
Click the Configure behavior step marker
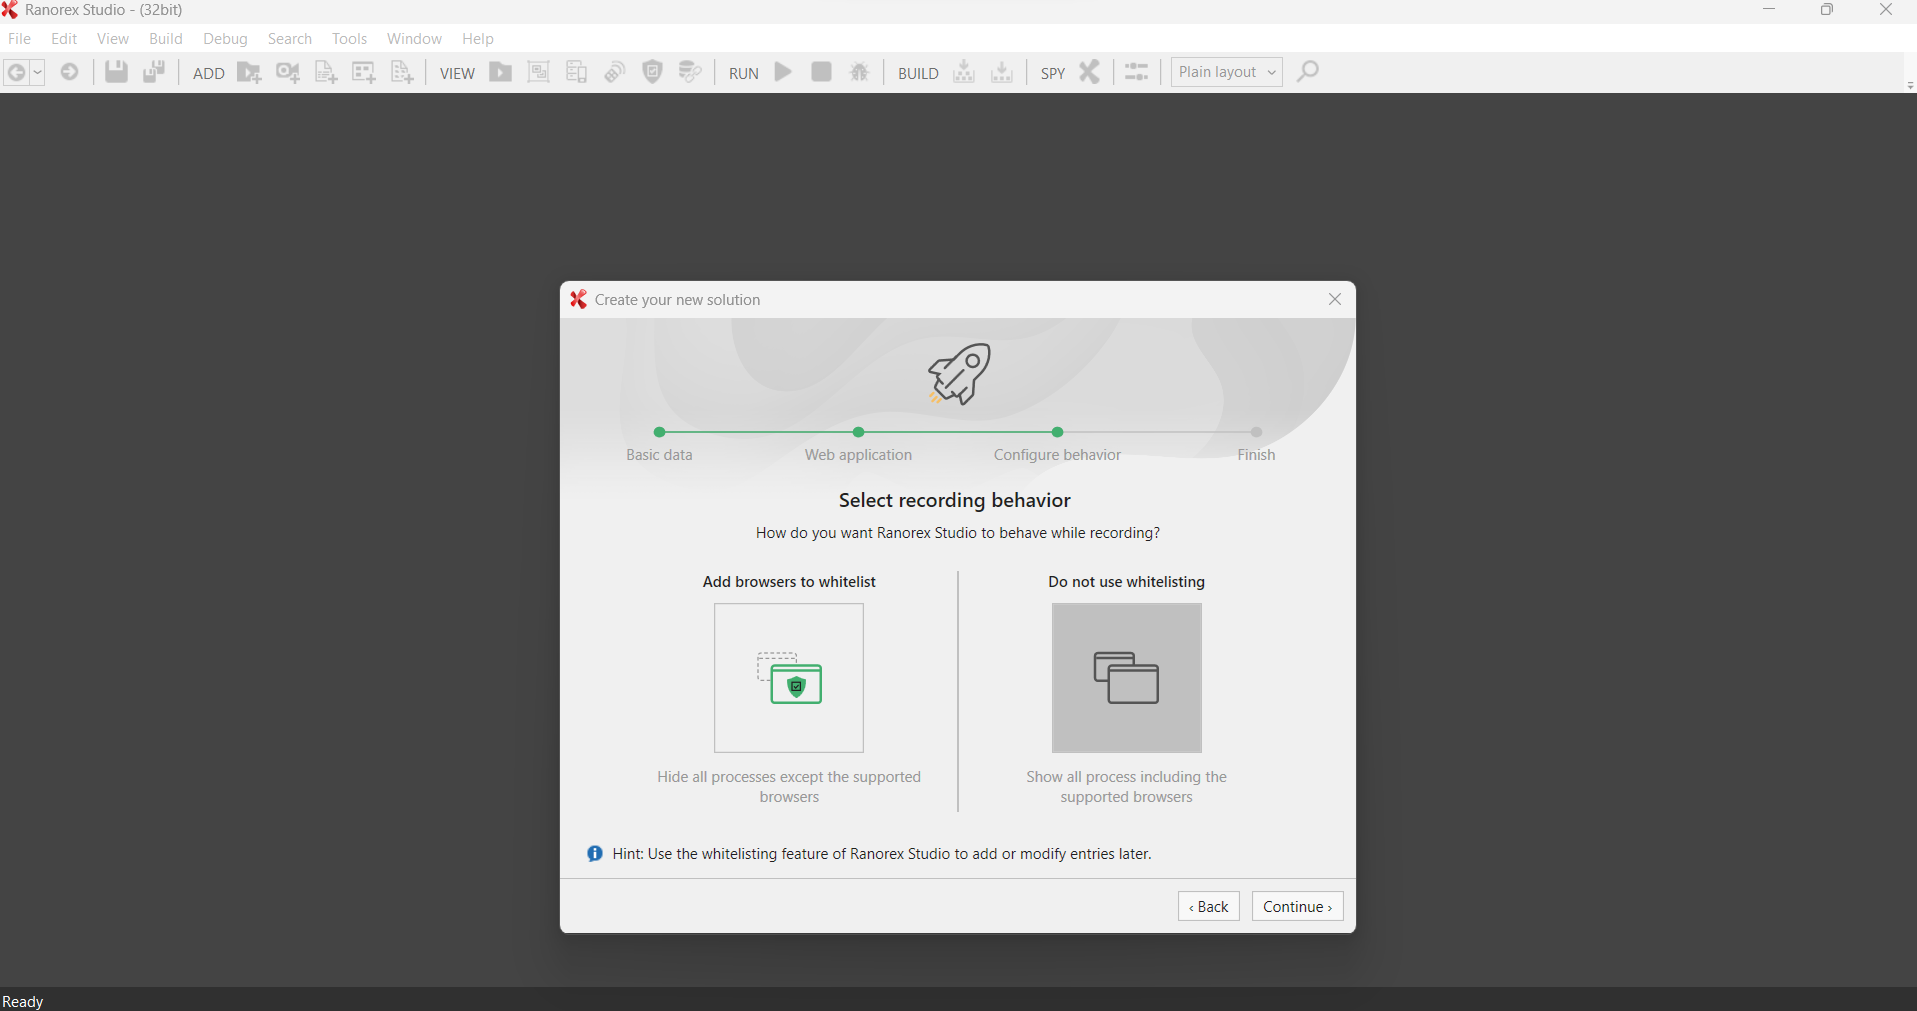click(1057, 433)
